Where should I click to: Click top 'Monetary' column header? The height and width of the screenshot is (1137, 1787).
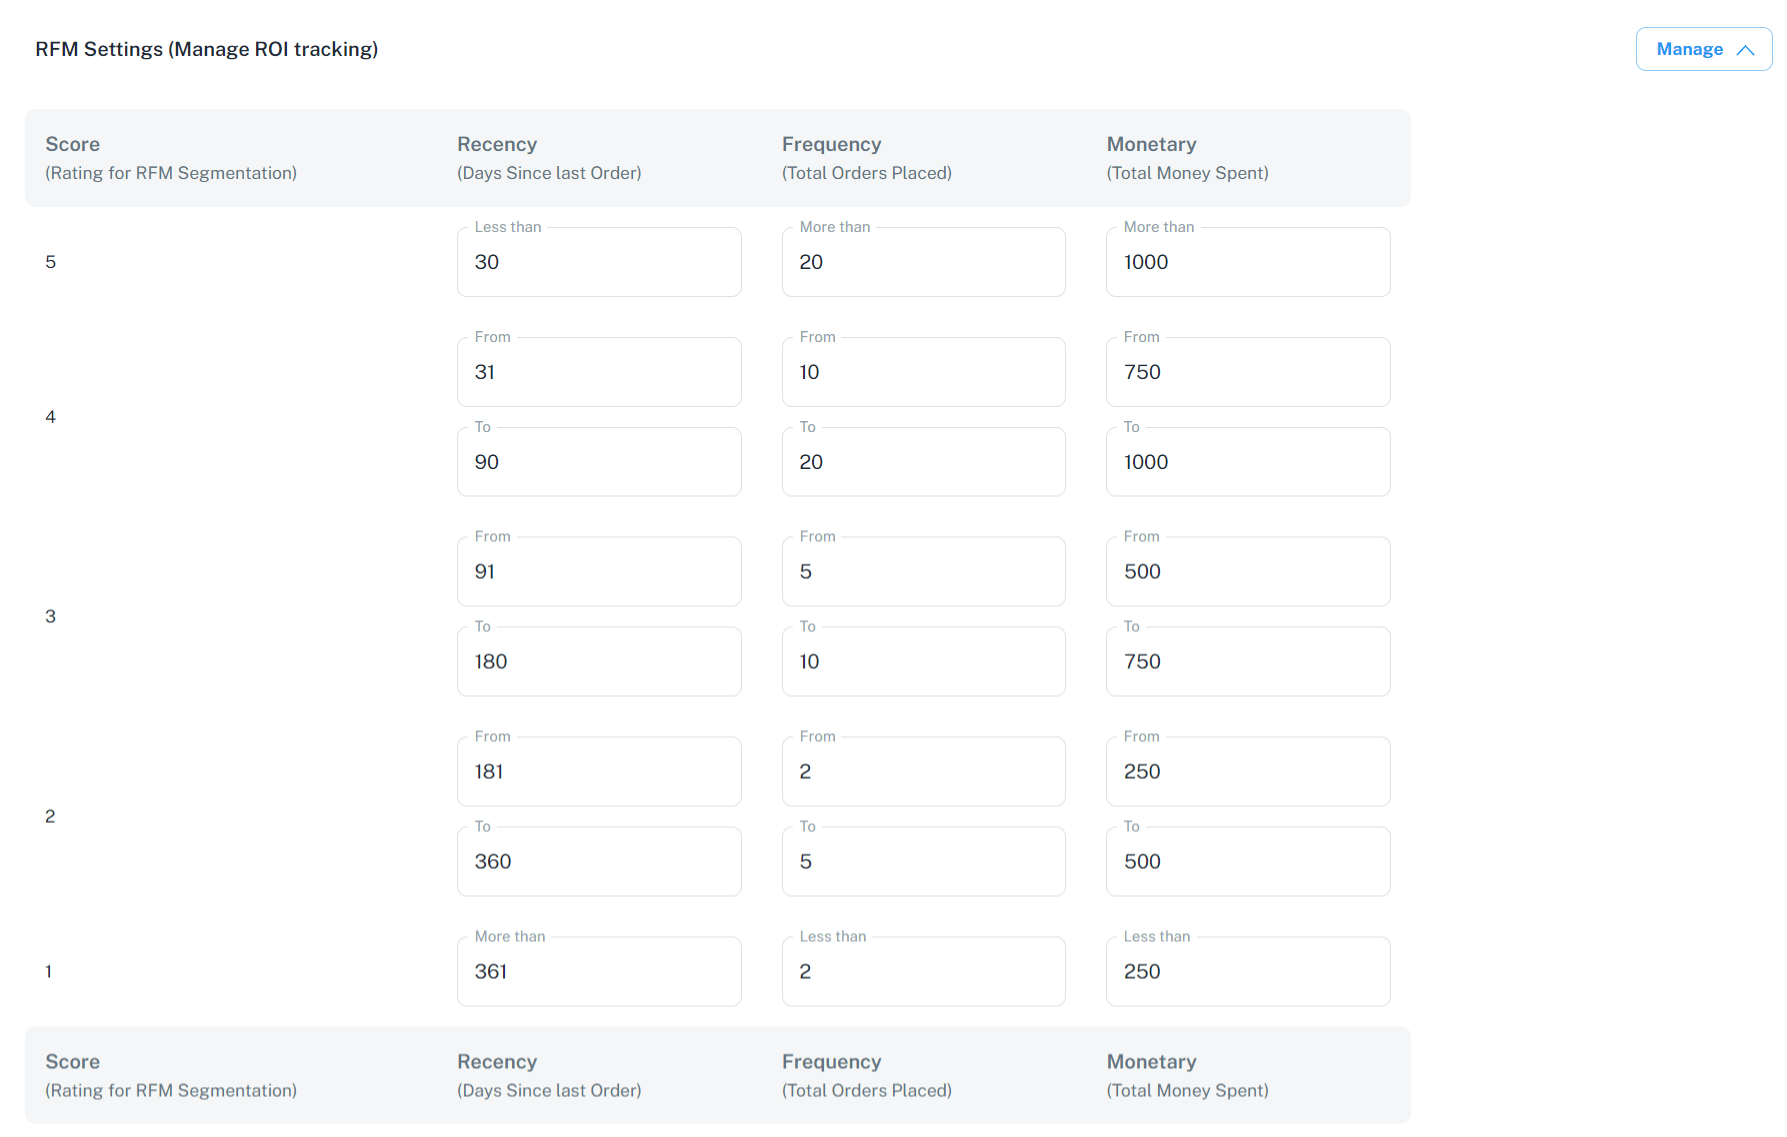coord(1152,144)
